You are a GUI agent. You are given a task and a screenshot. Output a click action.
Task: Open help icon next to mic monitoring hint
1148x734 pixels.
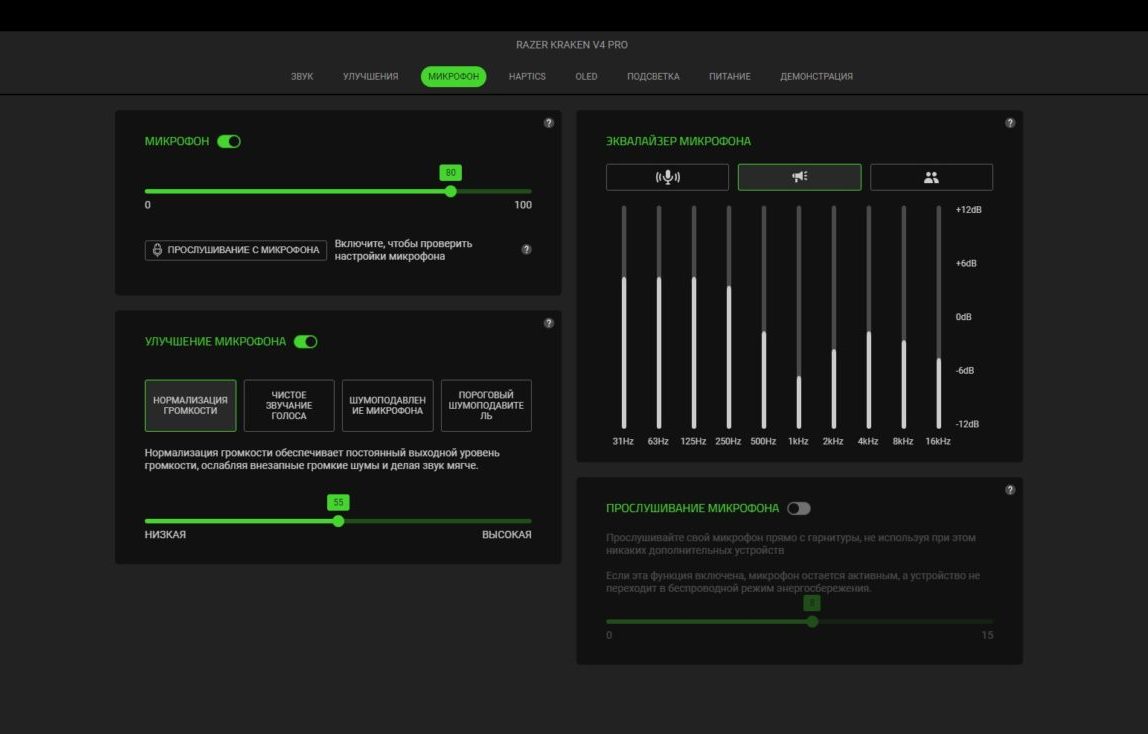(526, 250)
